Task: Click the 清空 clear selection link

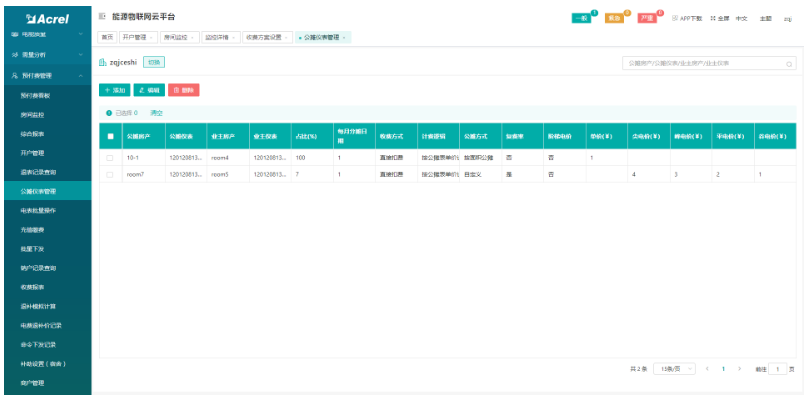Action: [156, 113]
